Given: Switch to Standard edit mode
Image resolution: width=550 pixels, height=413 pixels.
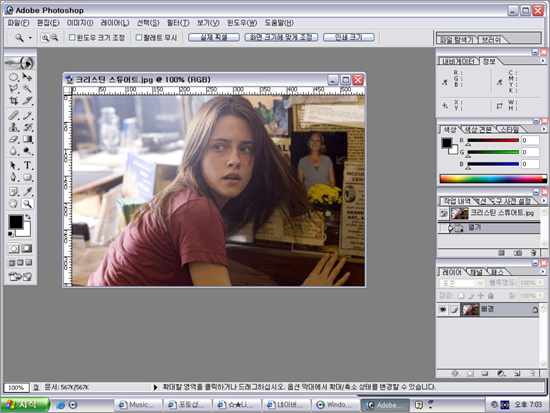Looking at the screenshot, I should point(14,248).
